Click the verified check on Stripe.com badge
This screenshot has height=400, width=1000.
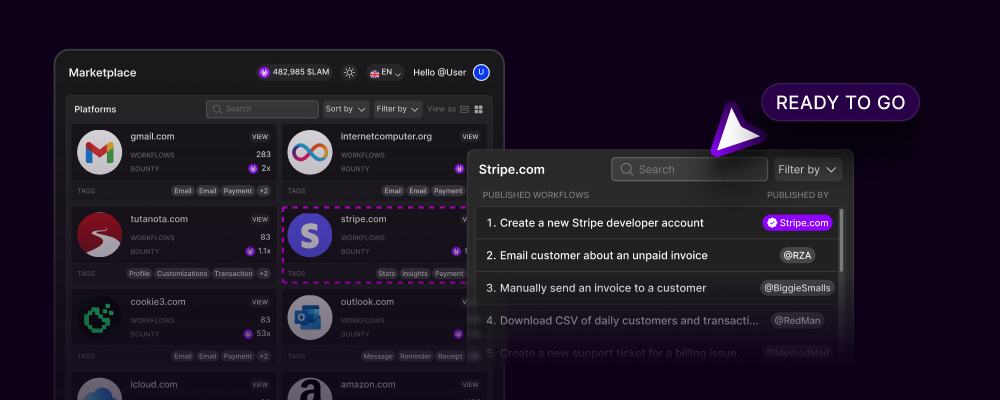(772, 223)
